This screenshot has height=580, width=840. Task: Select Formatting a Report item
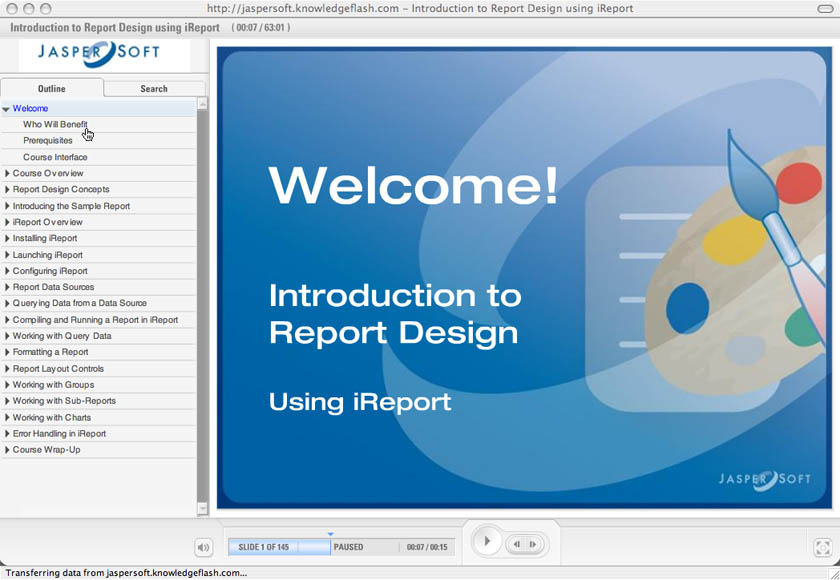click(x=50, y=352)
